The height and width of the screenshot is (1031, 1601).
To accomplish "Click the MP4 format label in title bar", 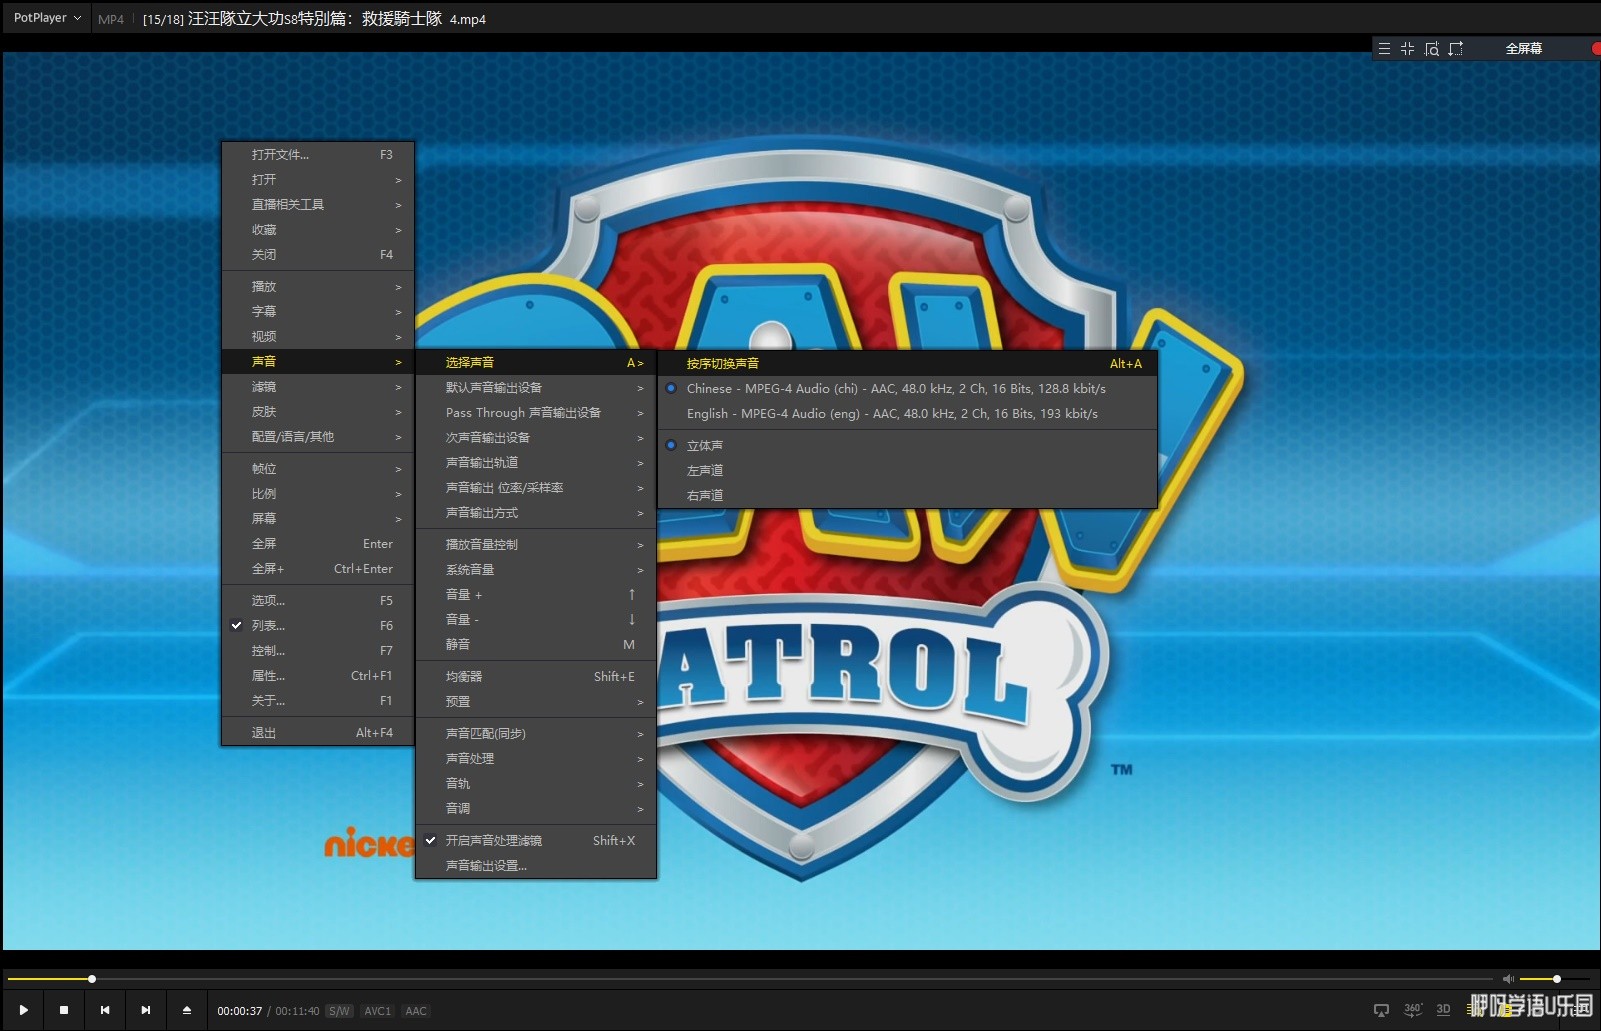I will [111, 19].
